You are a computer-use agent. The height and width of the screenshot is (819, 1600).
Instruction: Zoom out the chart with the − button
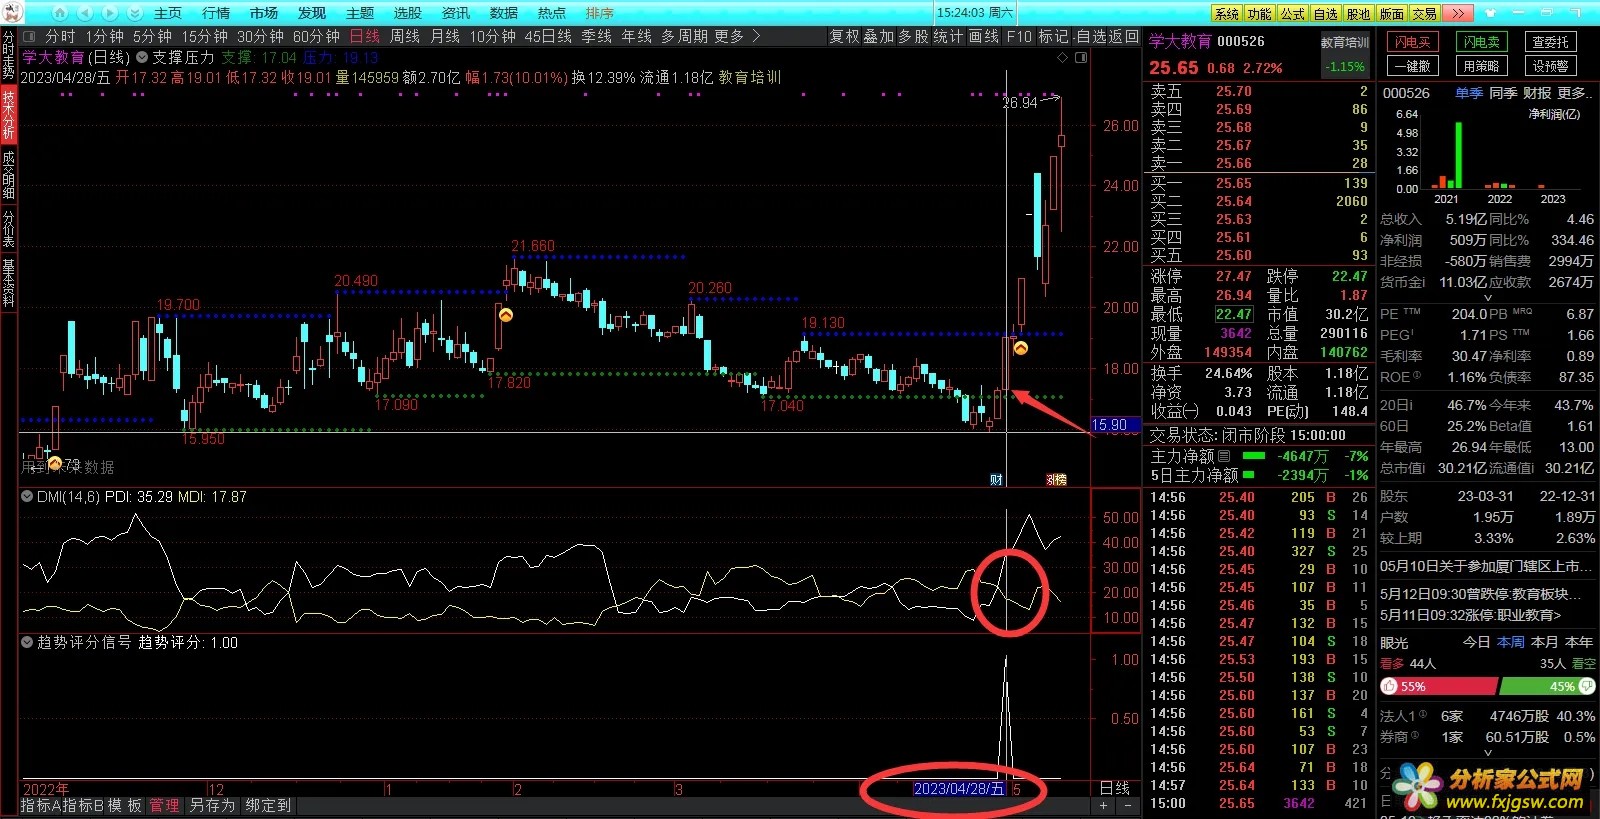(1128, 805)
